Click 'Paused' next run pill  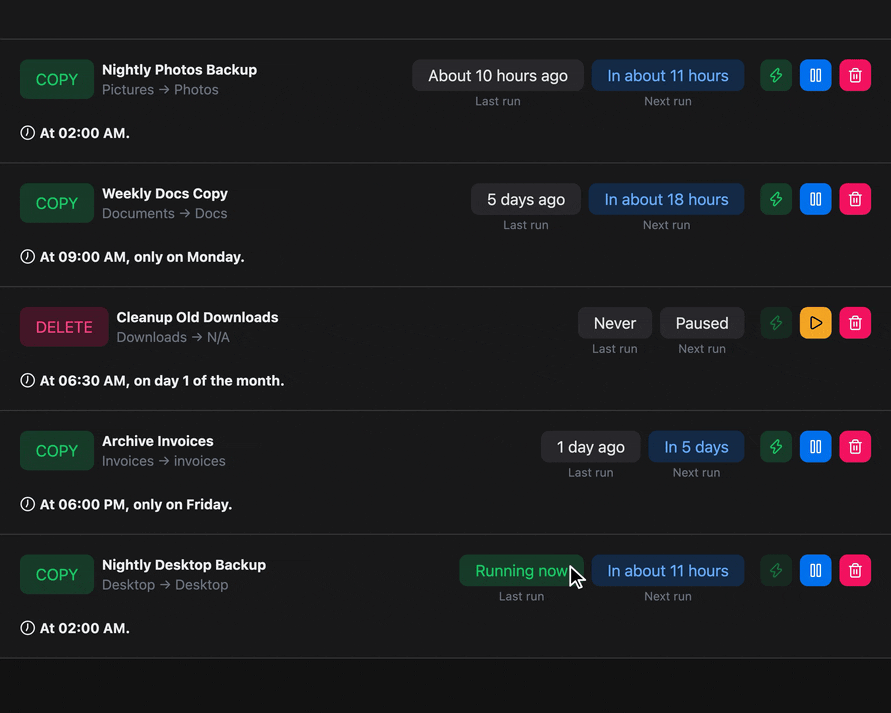(702, 323)
